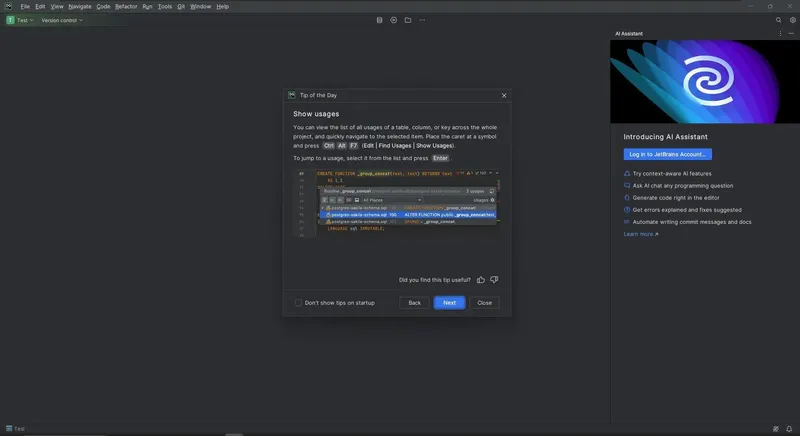Screen dimensions: 800x436
Task: Open AI Assistant panel options (three dots)
Action: click(x=780, y=34)
